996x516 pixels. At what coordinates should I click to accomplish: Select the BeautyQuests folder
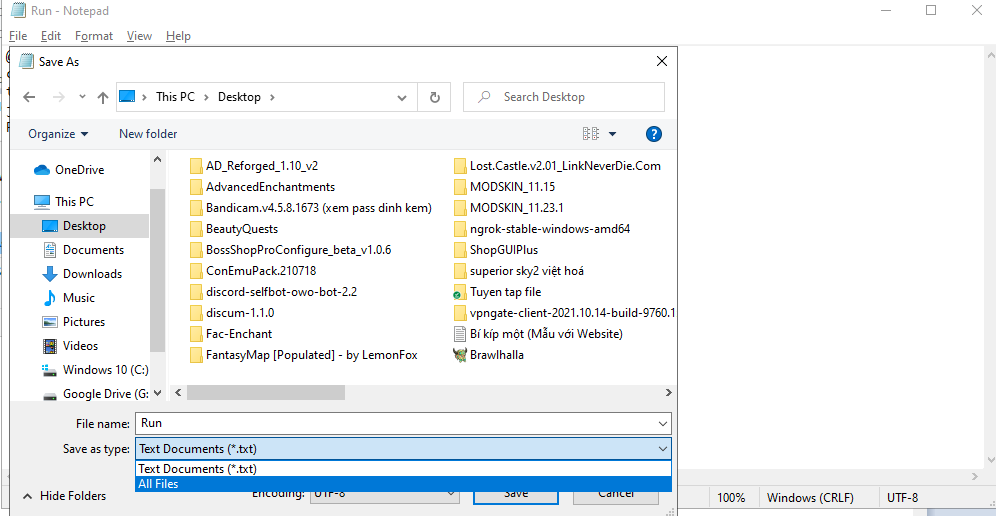coord(234,229)
